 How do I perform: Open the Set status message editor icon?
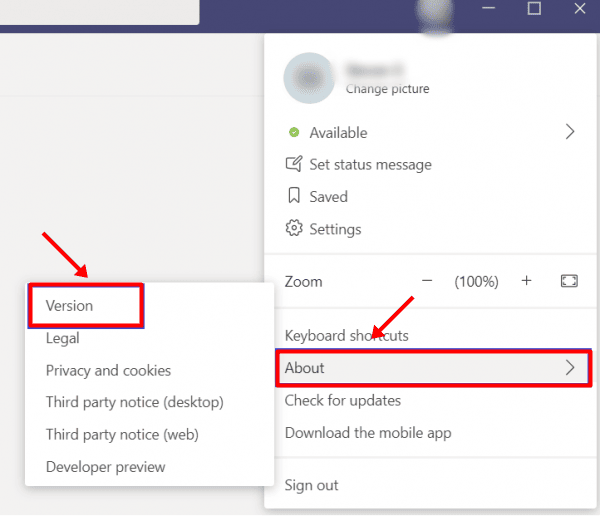294,164
